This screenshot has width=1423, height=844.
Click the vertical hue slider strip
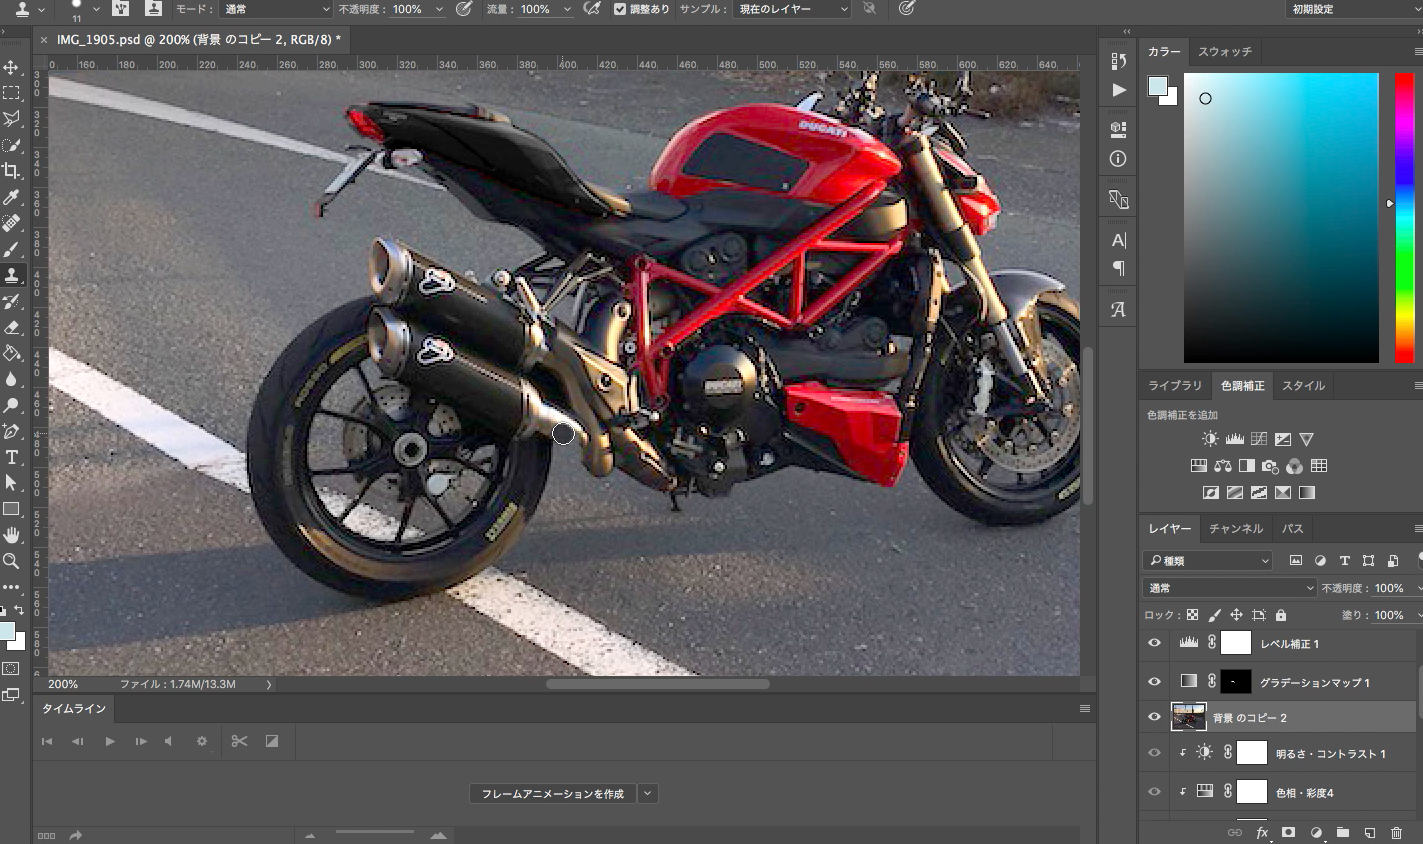[1404, 217]
